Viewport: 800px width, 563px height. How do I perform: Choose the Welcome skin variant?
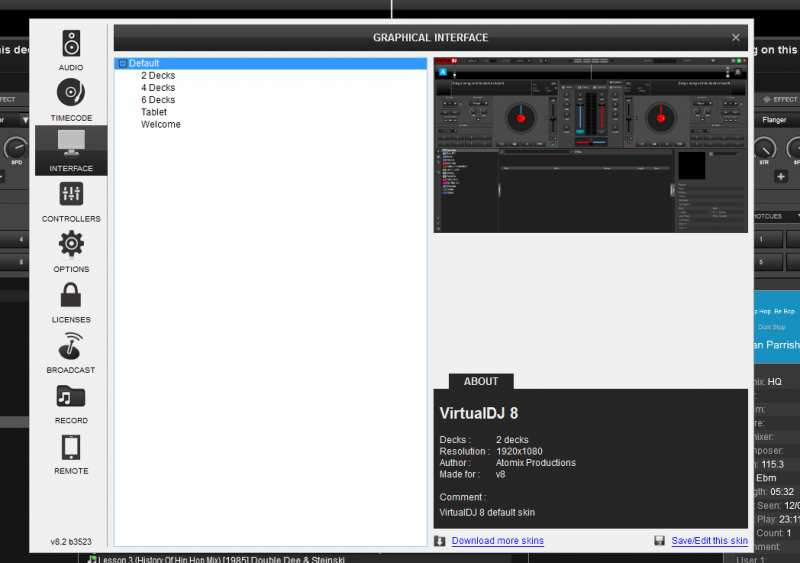coord(161,125)
